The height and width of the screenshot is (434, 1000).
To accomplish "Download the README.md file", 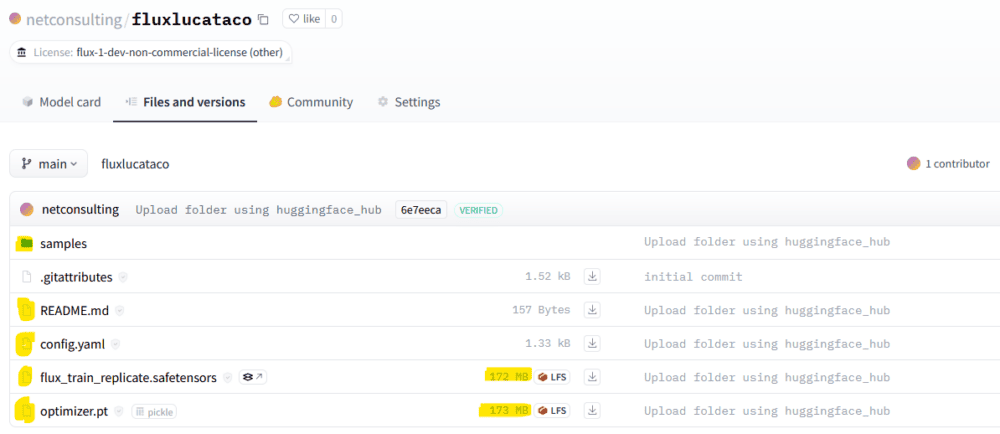I will pyautogui.click(x=592, y=310).
